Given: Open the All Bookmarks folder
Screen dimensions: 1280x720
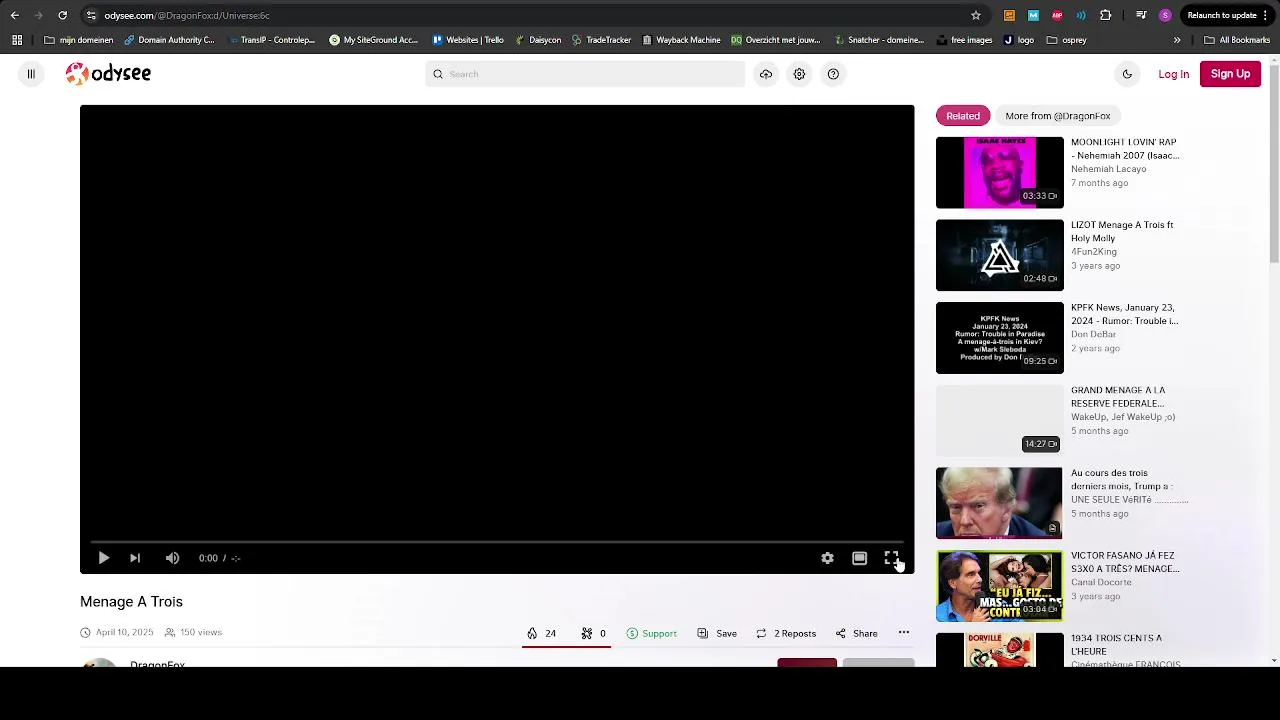Looking at the screenshot, I should [x=1237, y=40].
